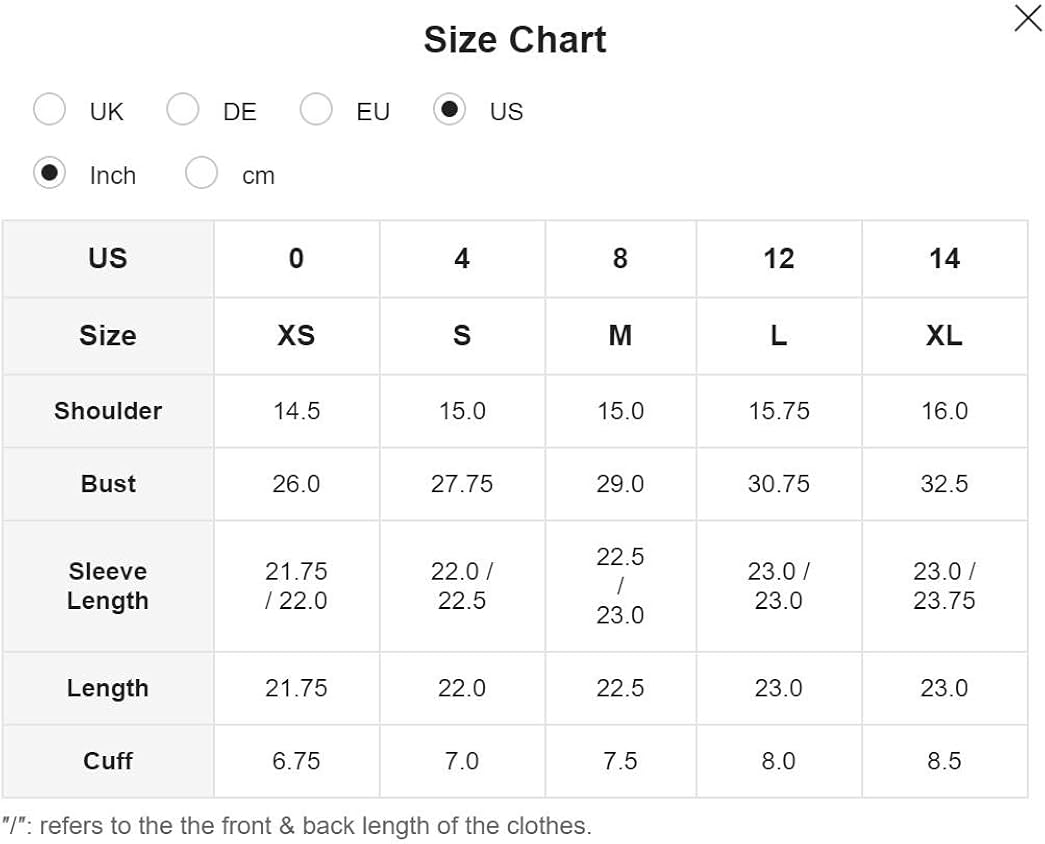Click the XS size column header
The width and height of the screenshot is (1045, 844).
tap(296, 335)
